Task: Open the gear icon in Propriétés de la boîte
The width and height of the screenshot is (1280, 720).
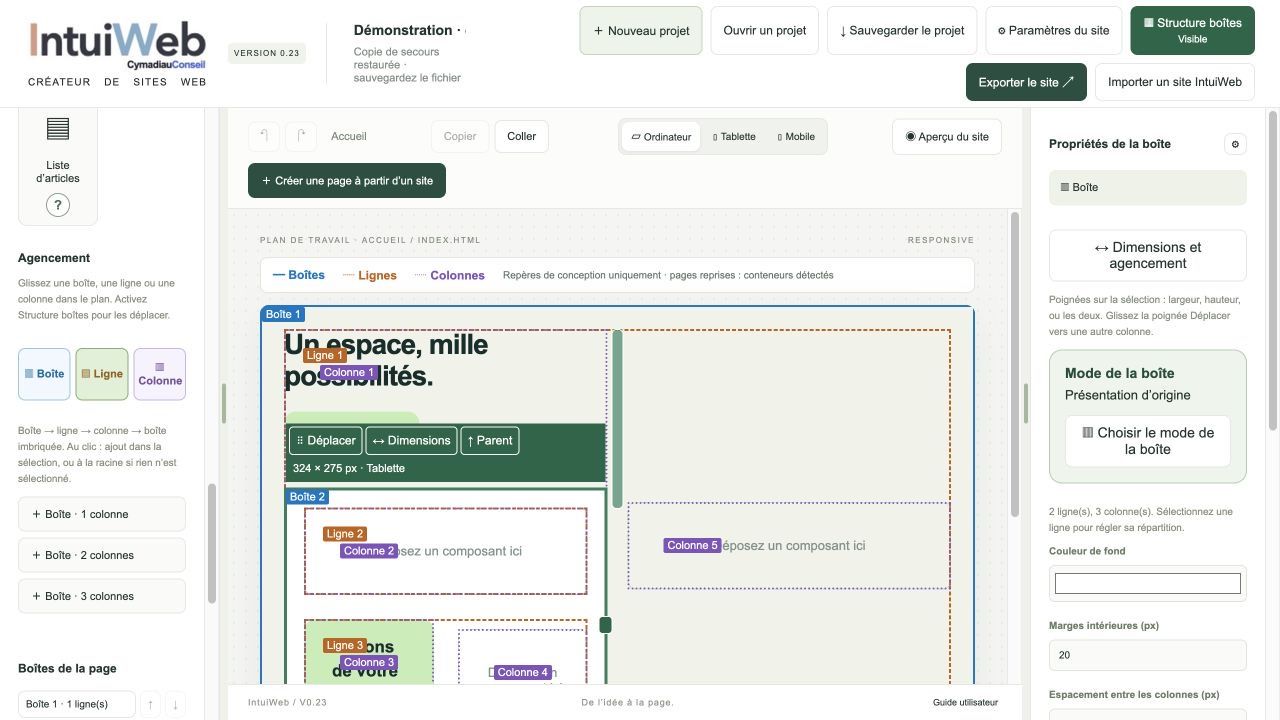Action: pos(1235,144)
